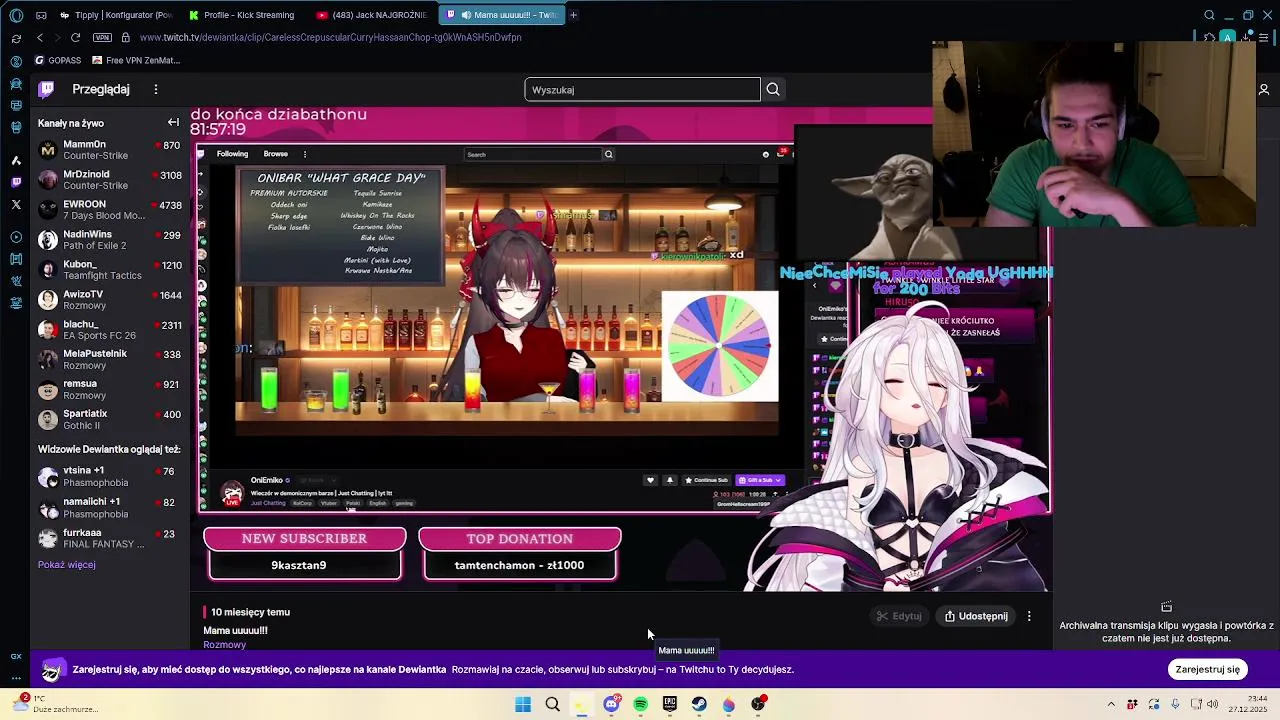
Task: Open Spotify from the taskbar
Action: pyautogui.click(x=640, y=704)
